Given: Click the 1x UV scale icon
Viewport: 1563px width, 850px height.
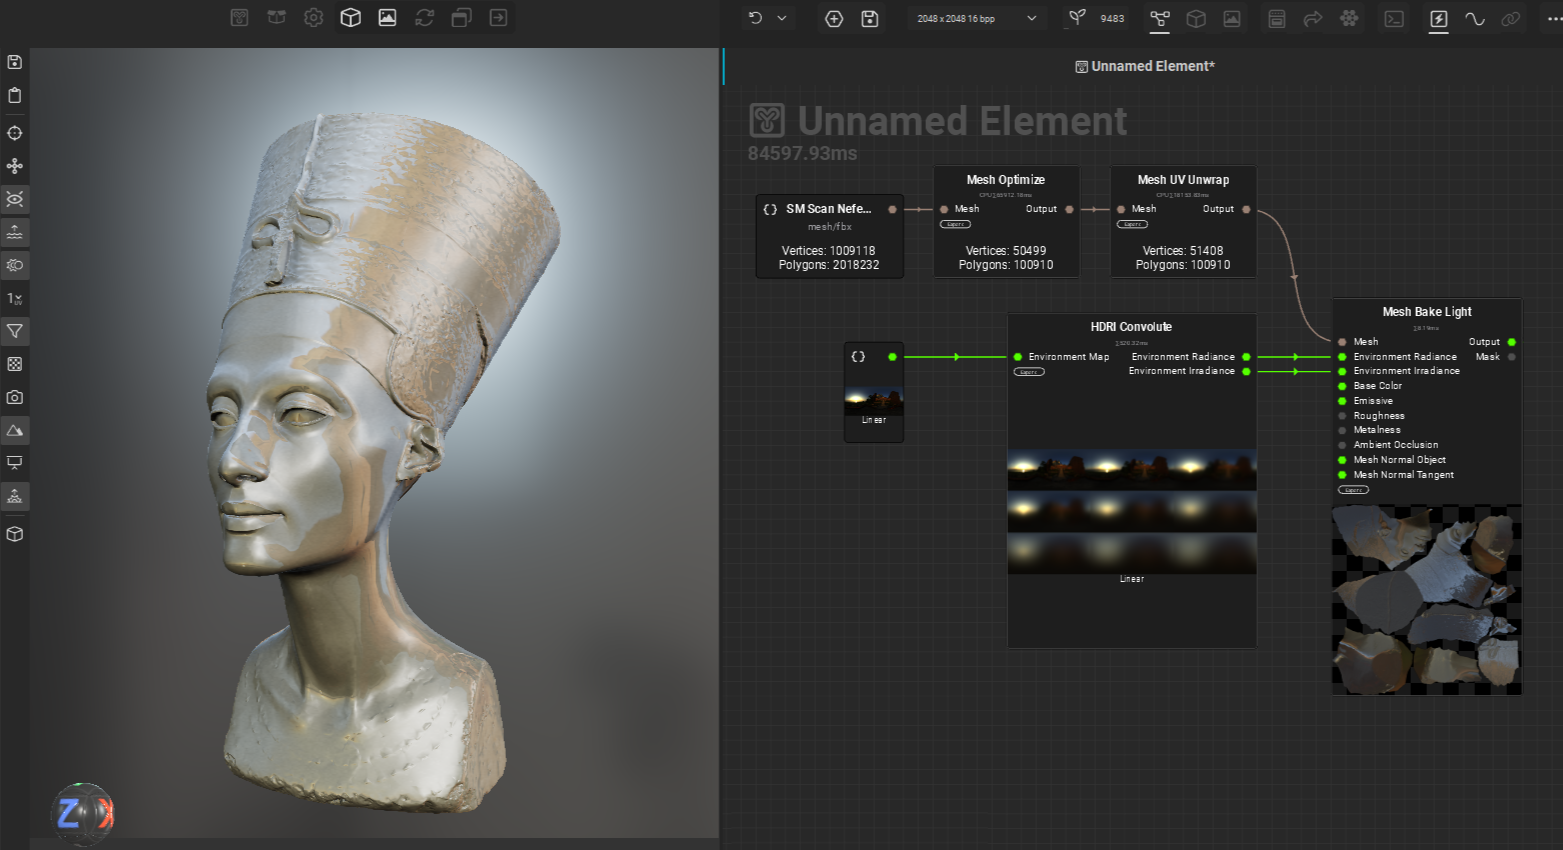Looking at the screenshot, I should [x=15, y=298].
